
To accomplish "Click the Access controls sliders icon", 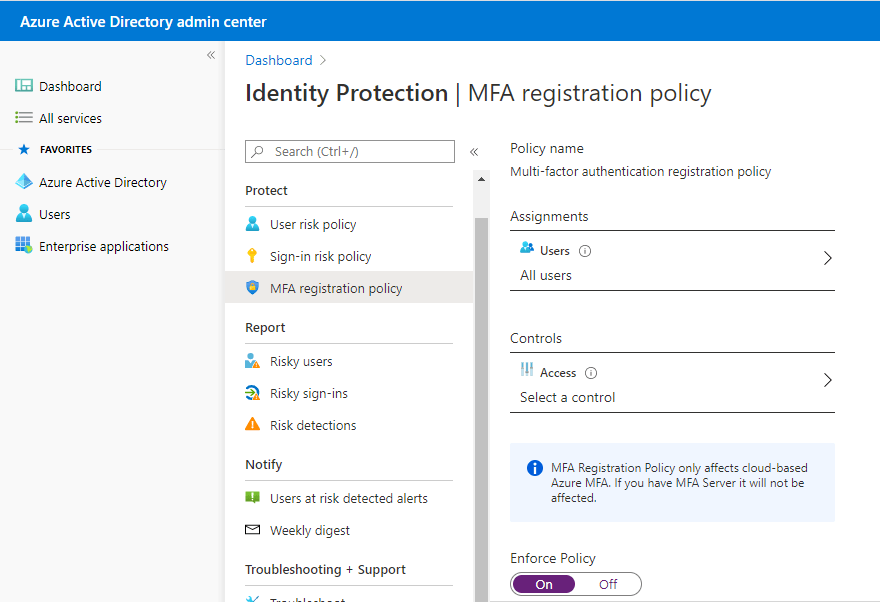I will 527,369.
